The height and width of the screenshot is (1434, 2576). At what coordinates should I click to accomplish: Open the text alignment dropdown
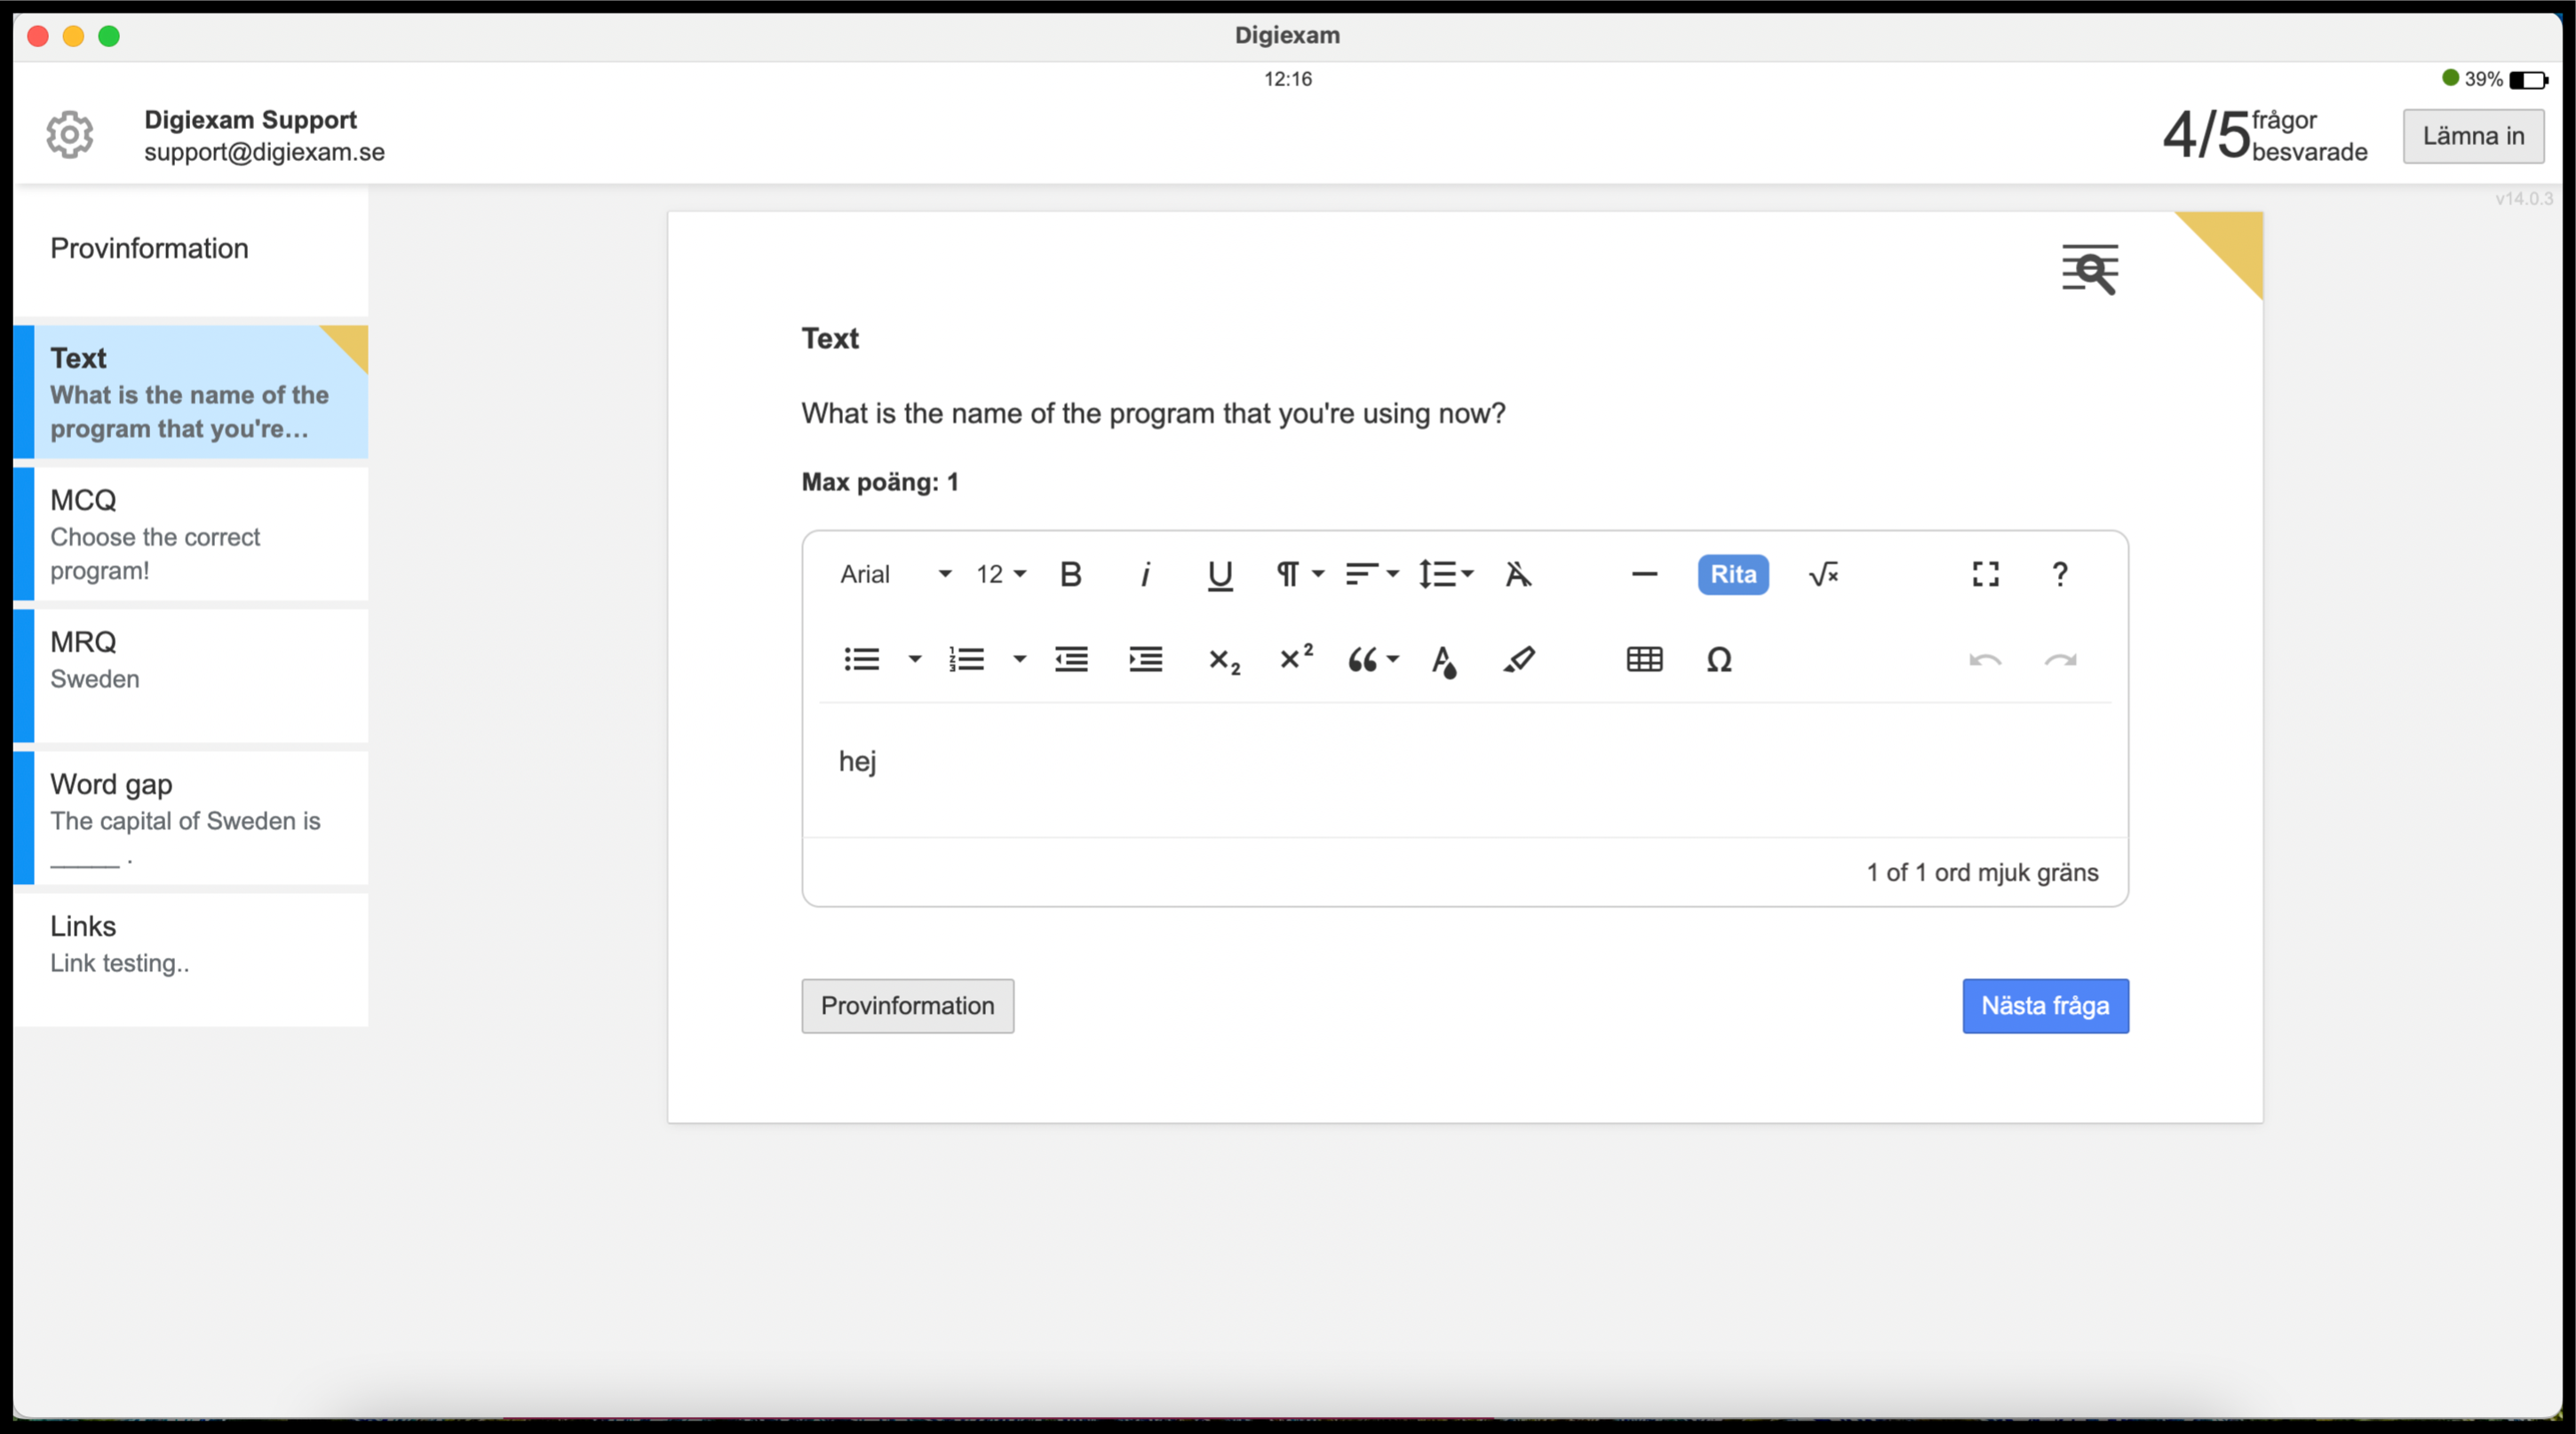[1371, 574]
